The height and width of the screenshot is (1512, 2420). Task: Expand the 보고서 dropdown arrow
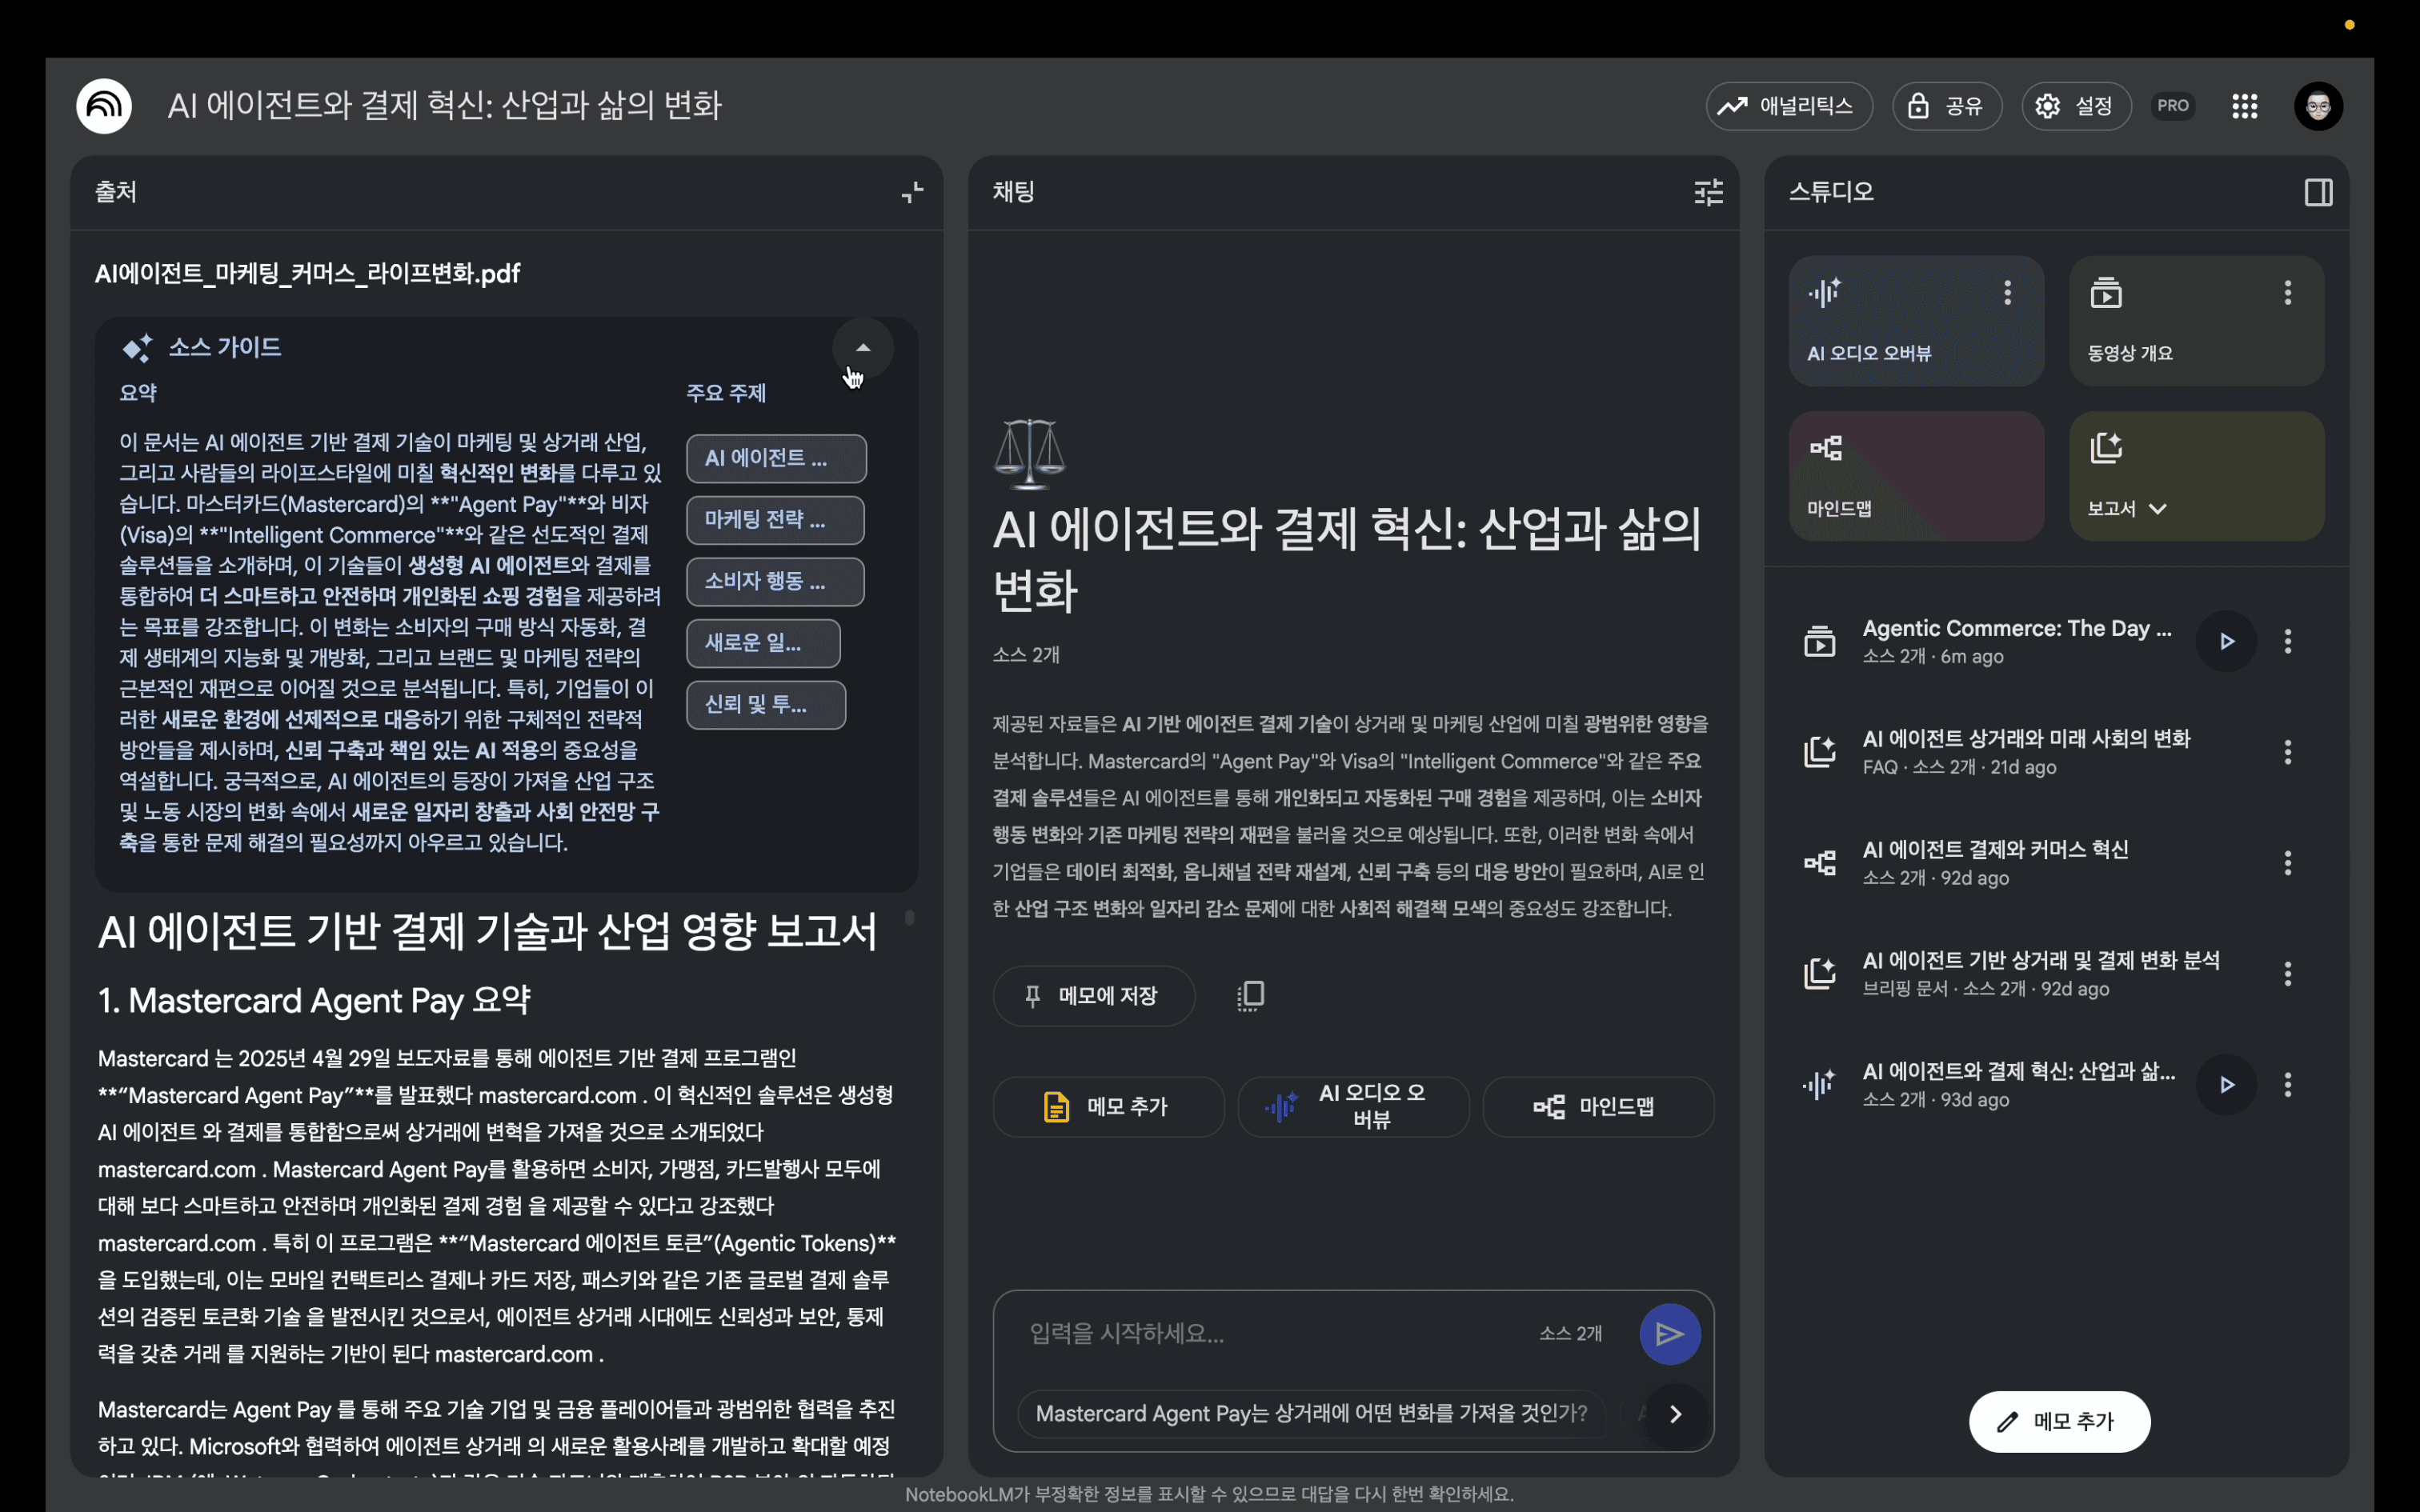click(x=2158, y=509)
